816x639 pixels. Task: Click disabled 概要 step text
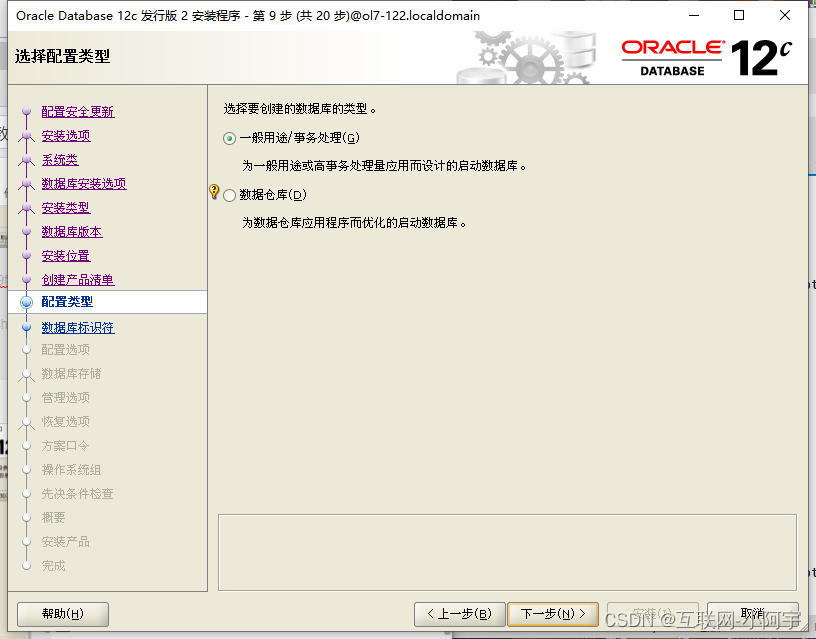(54, 517)
